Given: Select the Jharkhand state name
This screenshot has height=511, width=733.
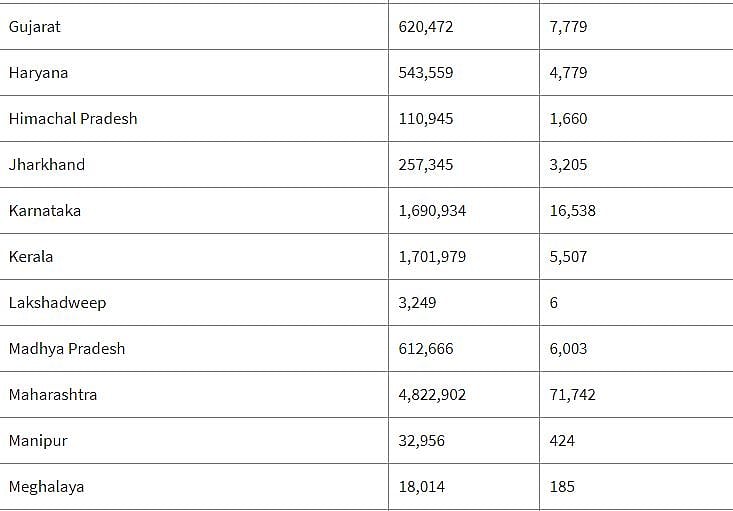Looking at the screenshot, I should point(47,165).
